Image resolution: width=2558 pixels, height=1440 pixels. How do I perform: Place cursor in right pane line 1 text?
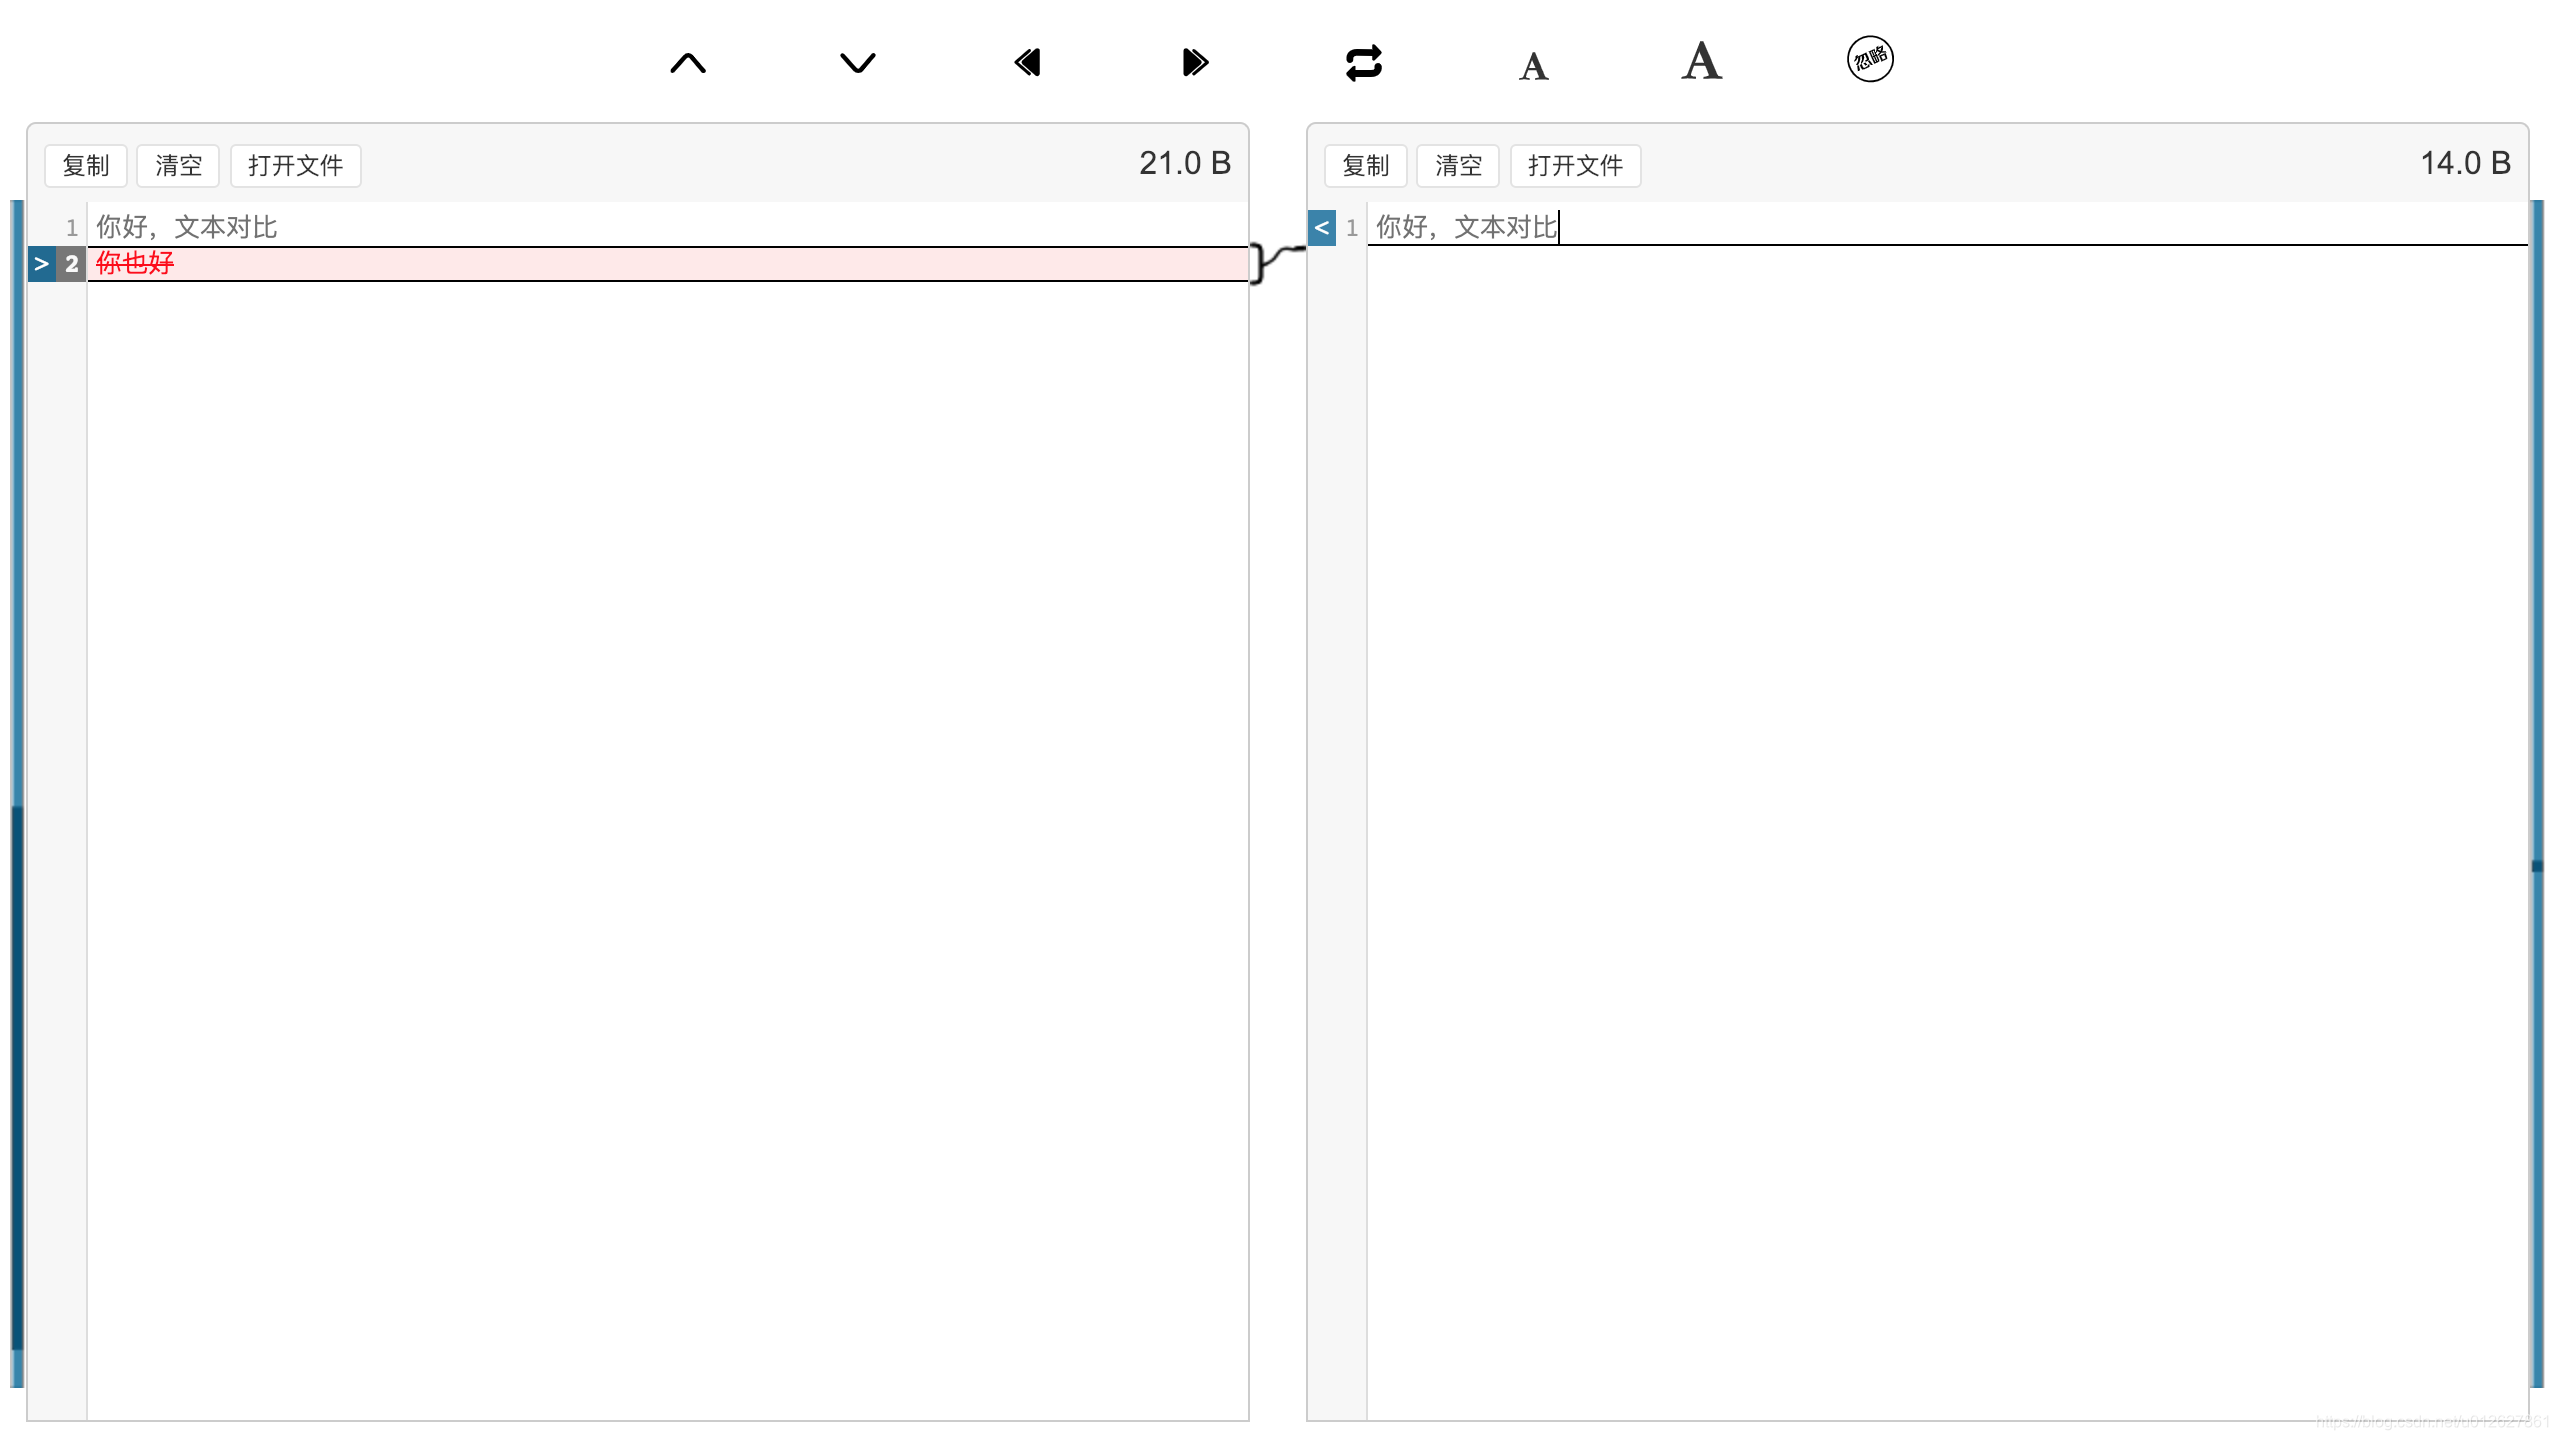click(1467, 227)
